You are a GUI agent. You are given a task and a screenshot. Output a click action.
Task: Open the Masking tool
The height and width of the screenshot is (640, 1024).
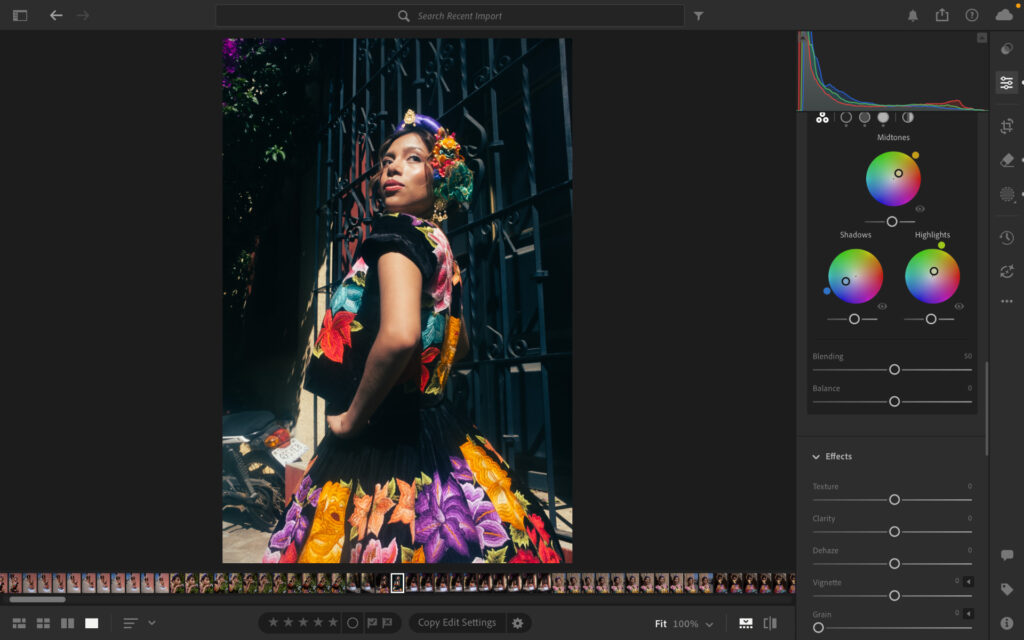click(1006, 194)
